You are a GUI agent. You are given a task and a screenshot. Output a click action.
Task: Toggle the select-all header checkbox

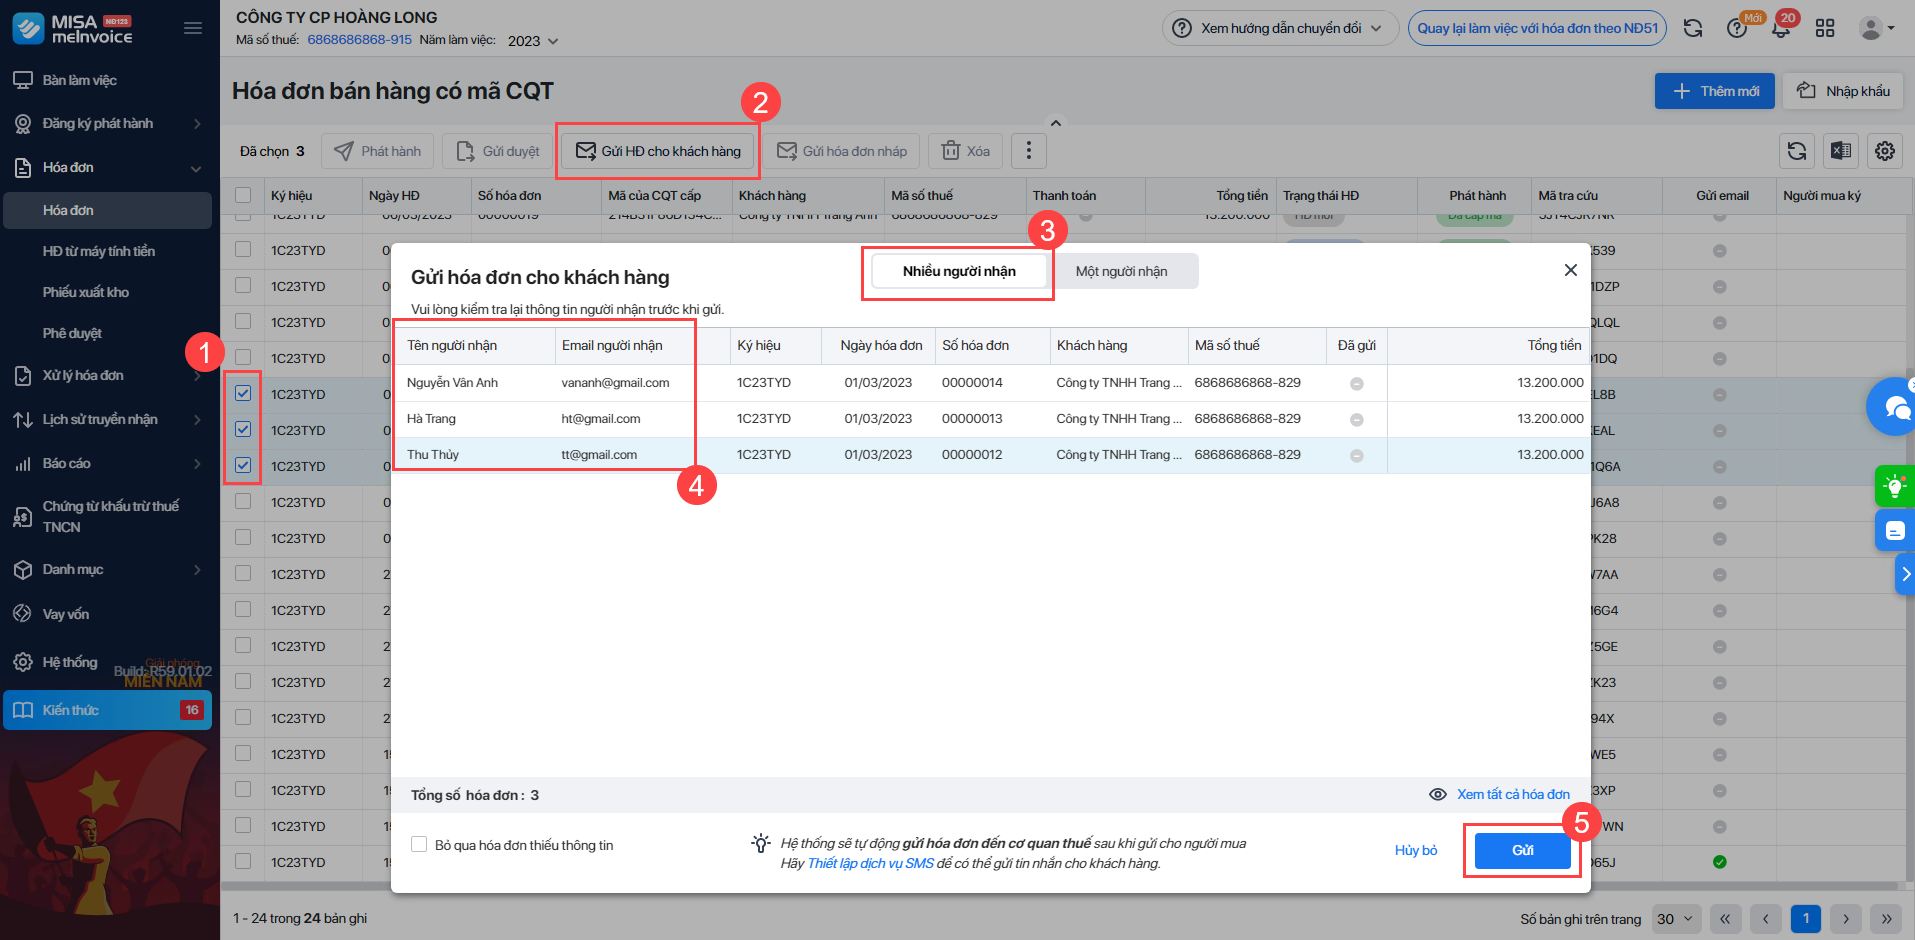(243, 195)
